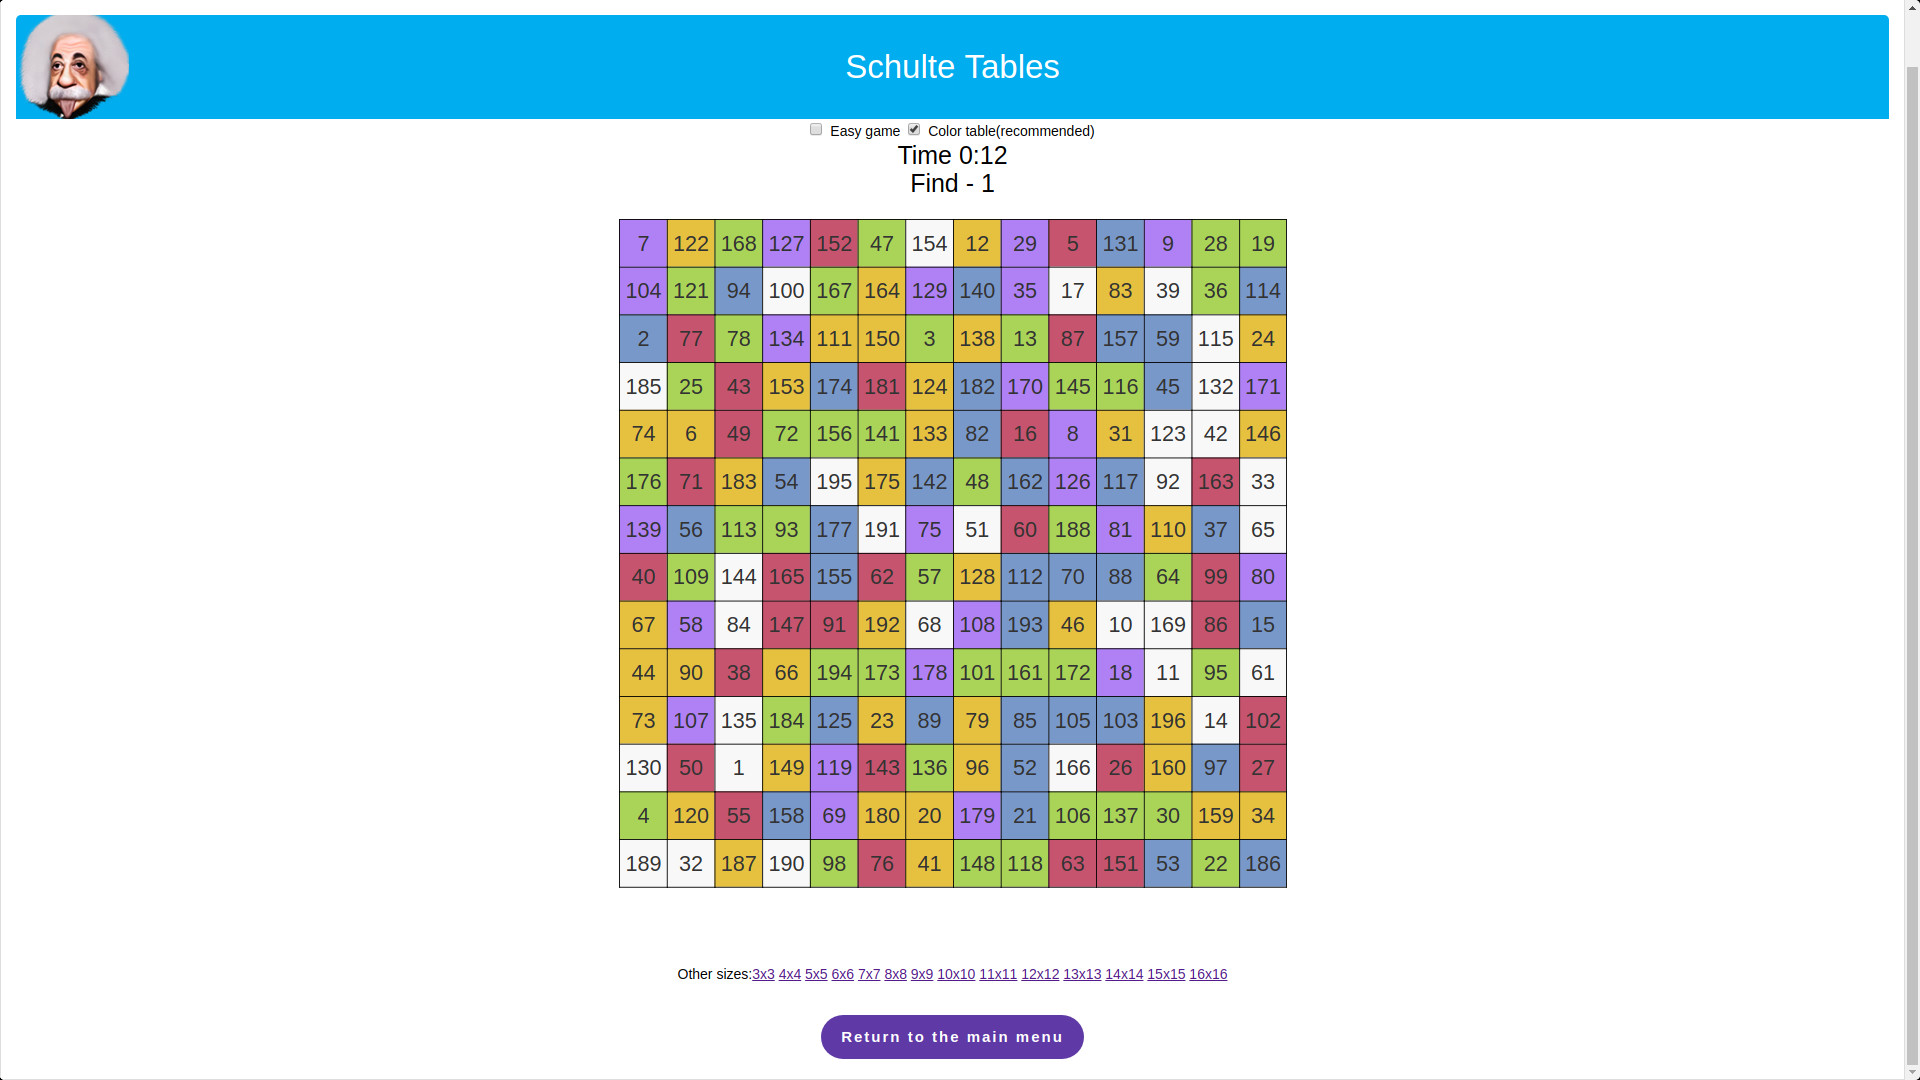The image size is (1920, 1080).
Task: Click the Einstein logo image
Action: tap(75, 66)
